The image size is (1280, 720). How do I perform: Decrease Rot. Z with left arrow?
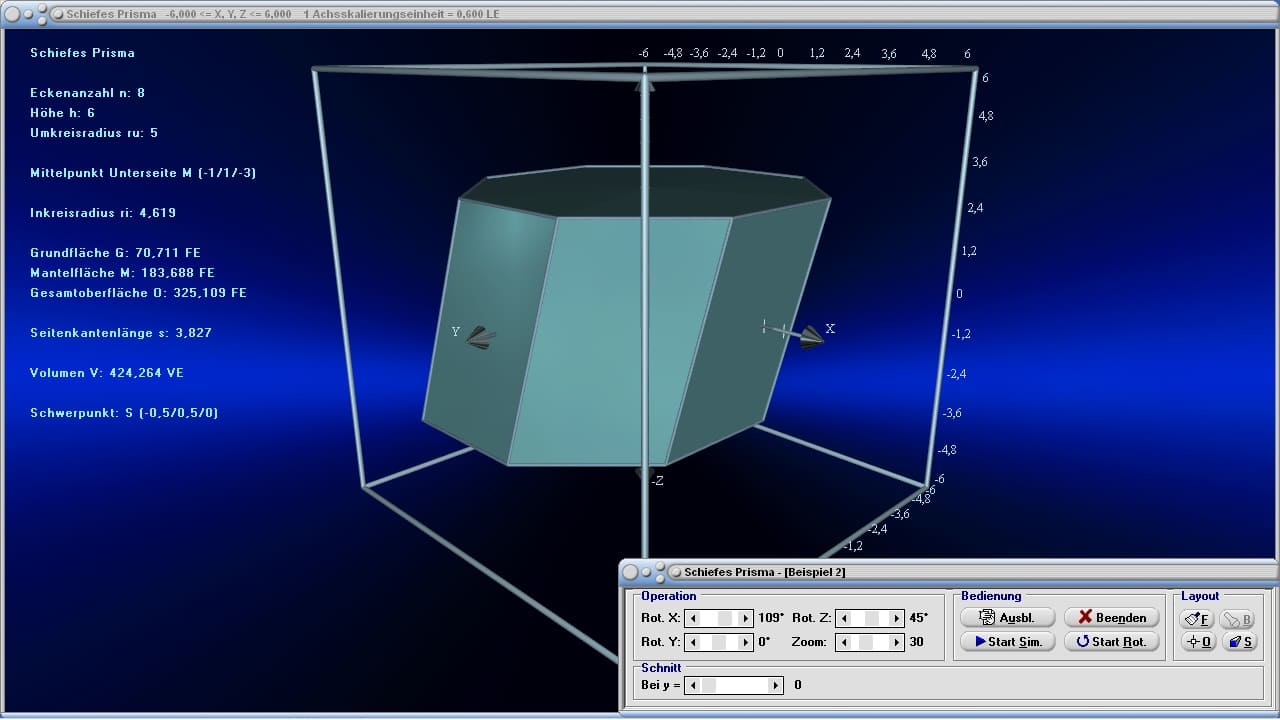coord(844,618)
